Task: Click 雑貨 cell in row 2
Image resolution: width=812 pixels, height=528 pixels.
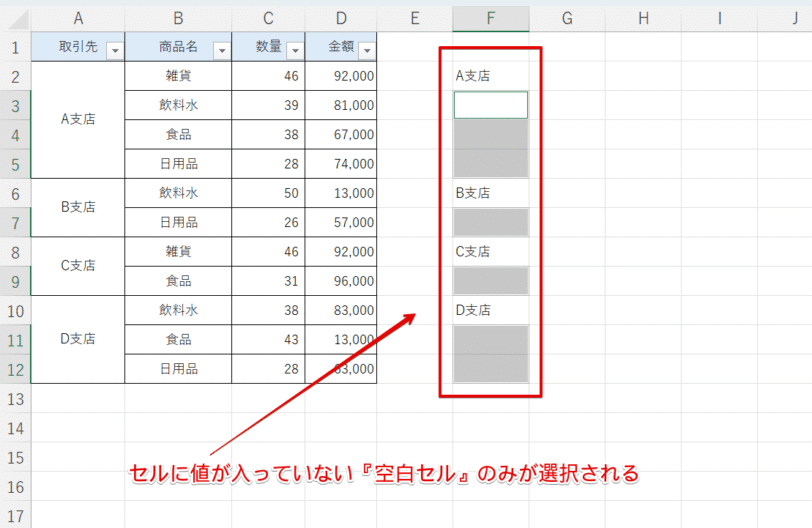Action: pos(178,76)
